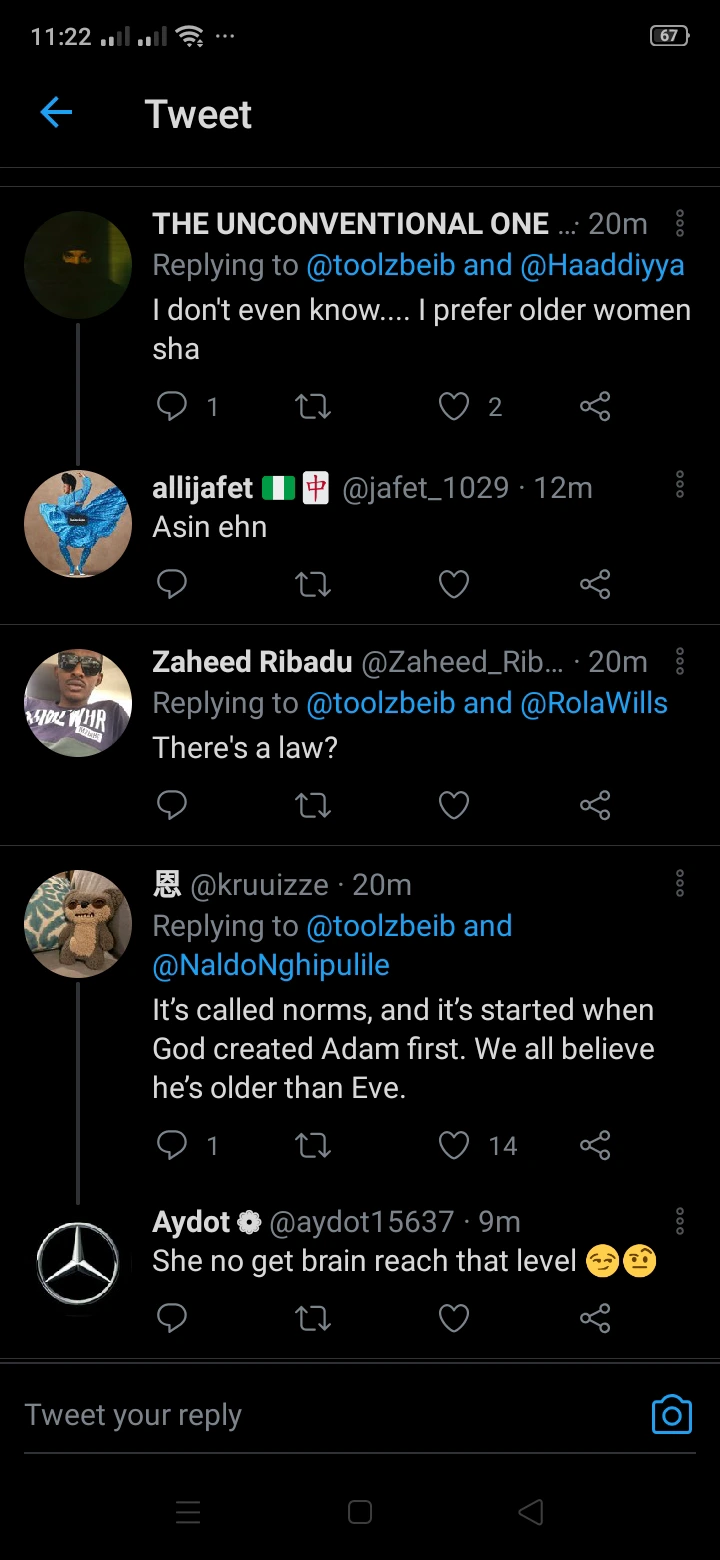This screenshot has height=1560, width=720.
Task: Open @RolaWills profile mention link
Action: pyautogui.click(x=594, y=703)
